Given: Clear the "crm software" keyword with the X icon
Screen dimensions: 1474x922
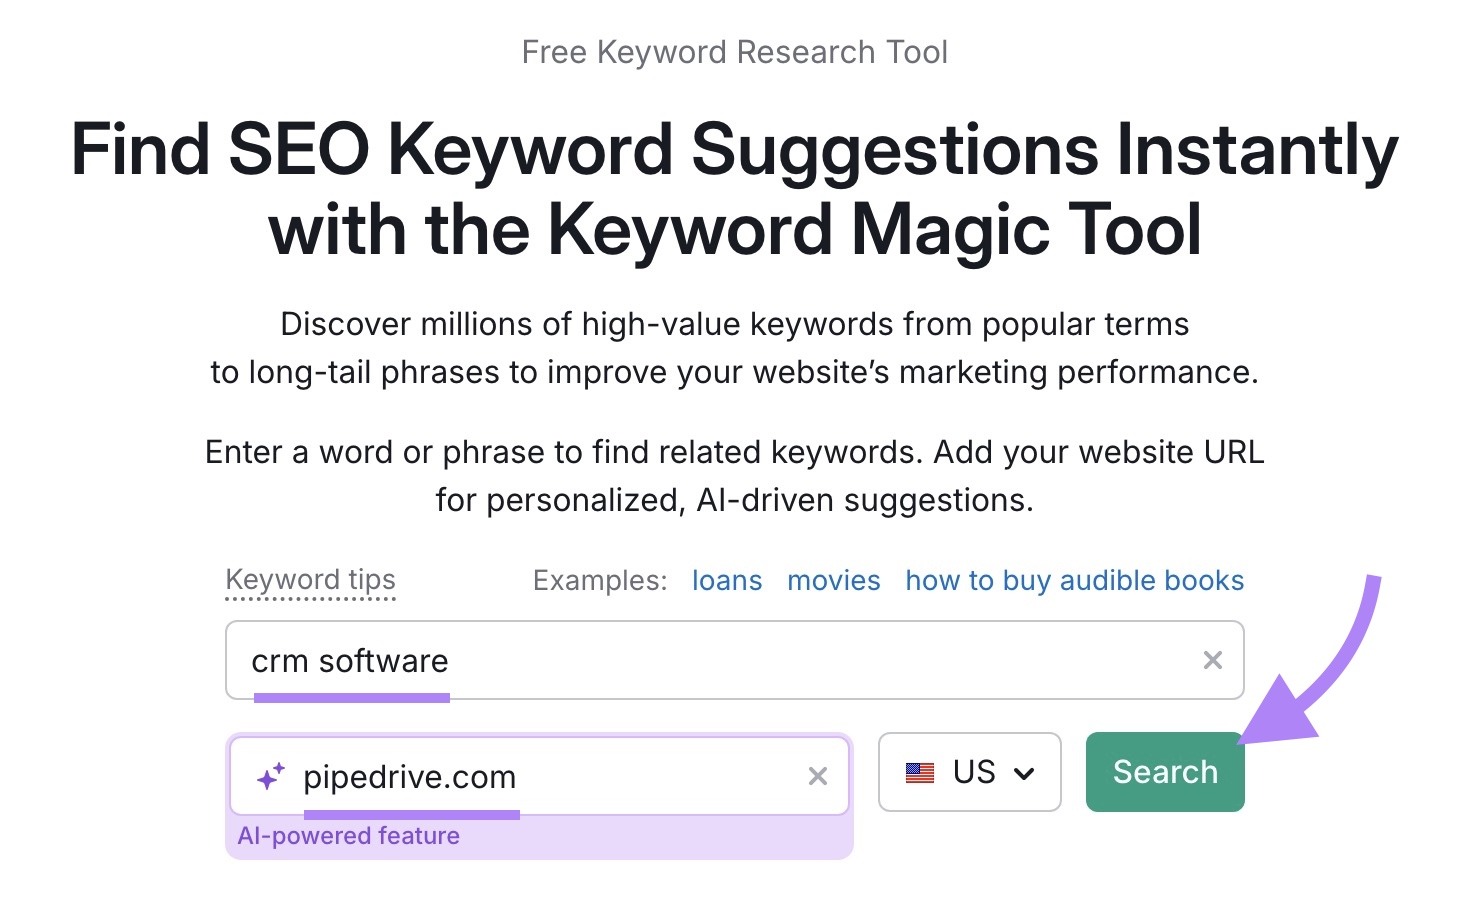Looking at the screenshot, I should (1213, 660).
